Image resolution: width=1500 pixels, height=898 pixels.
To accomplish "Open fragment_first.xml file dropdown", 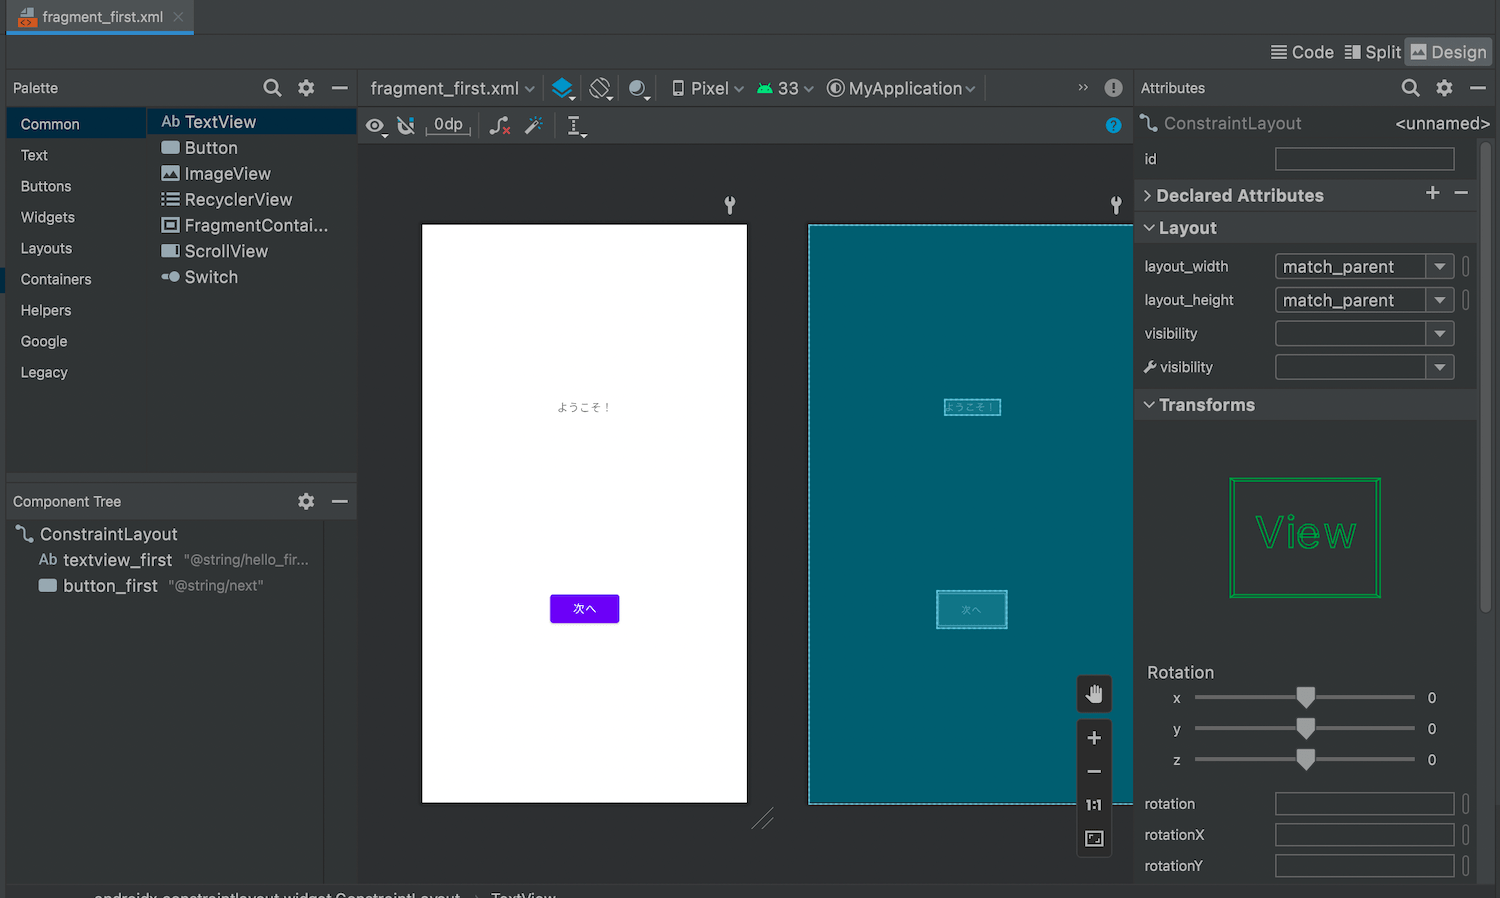I will [x=452, y=89].
